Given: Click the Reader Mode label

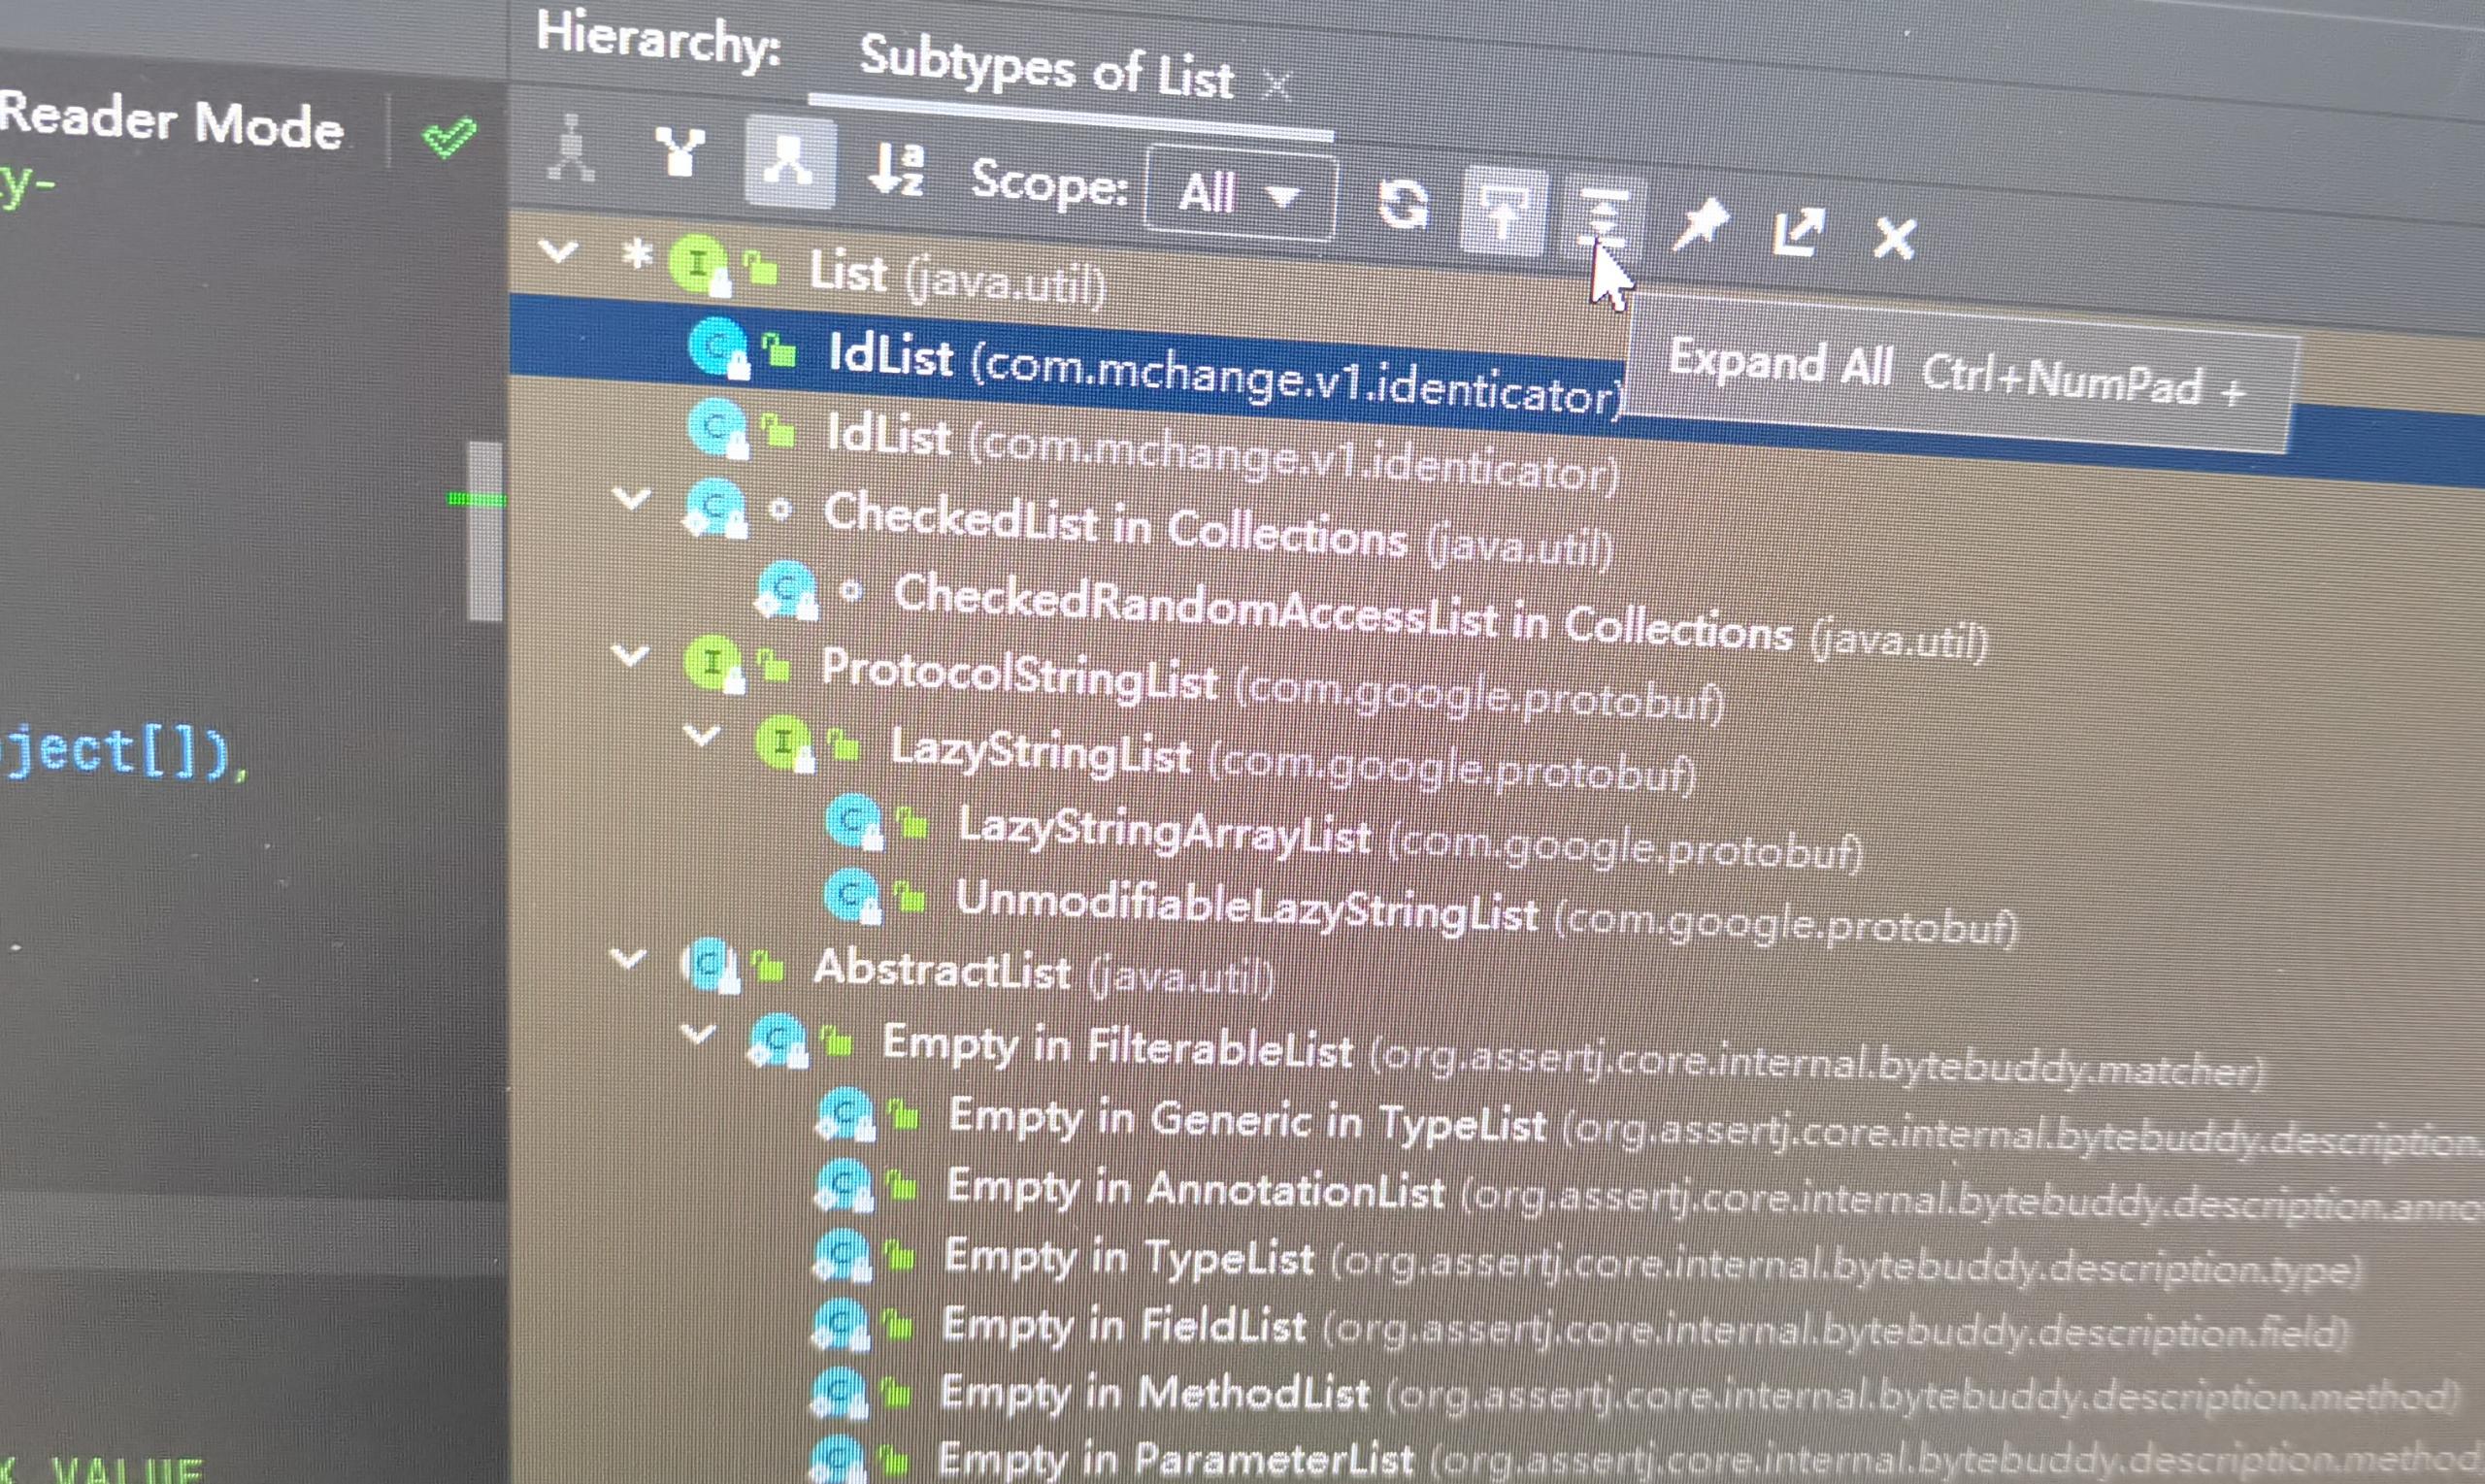Looking at the screenshot, I should (x=172, y=121).
